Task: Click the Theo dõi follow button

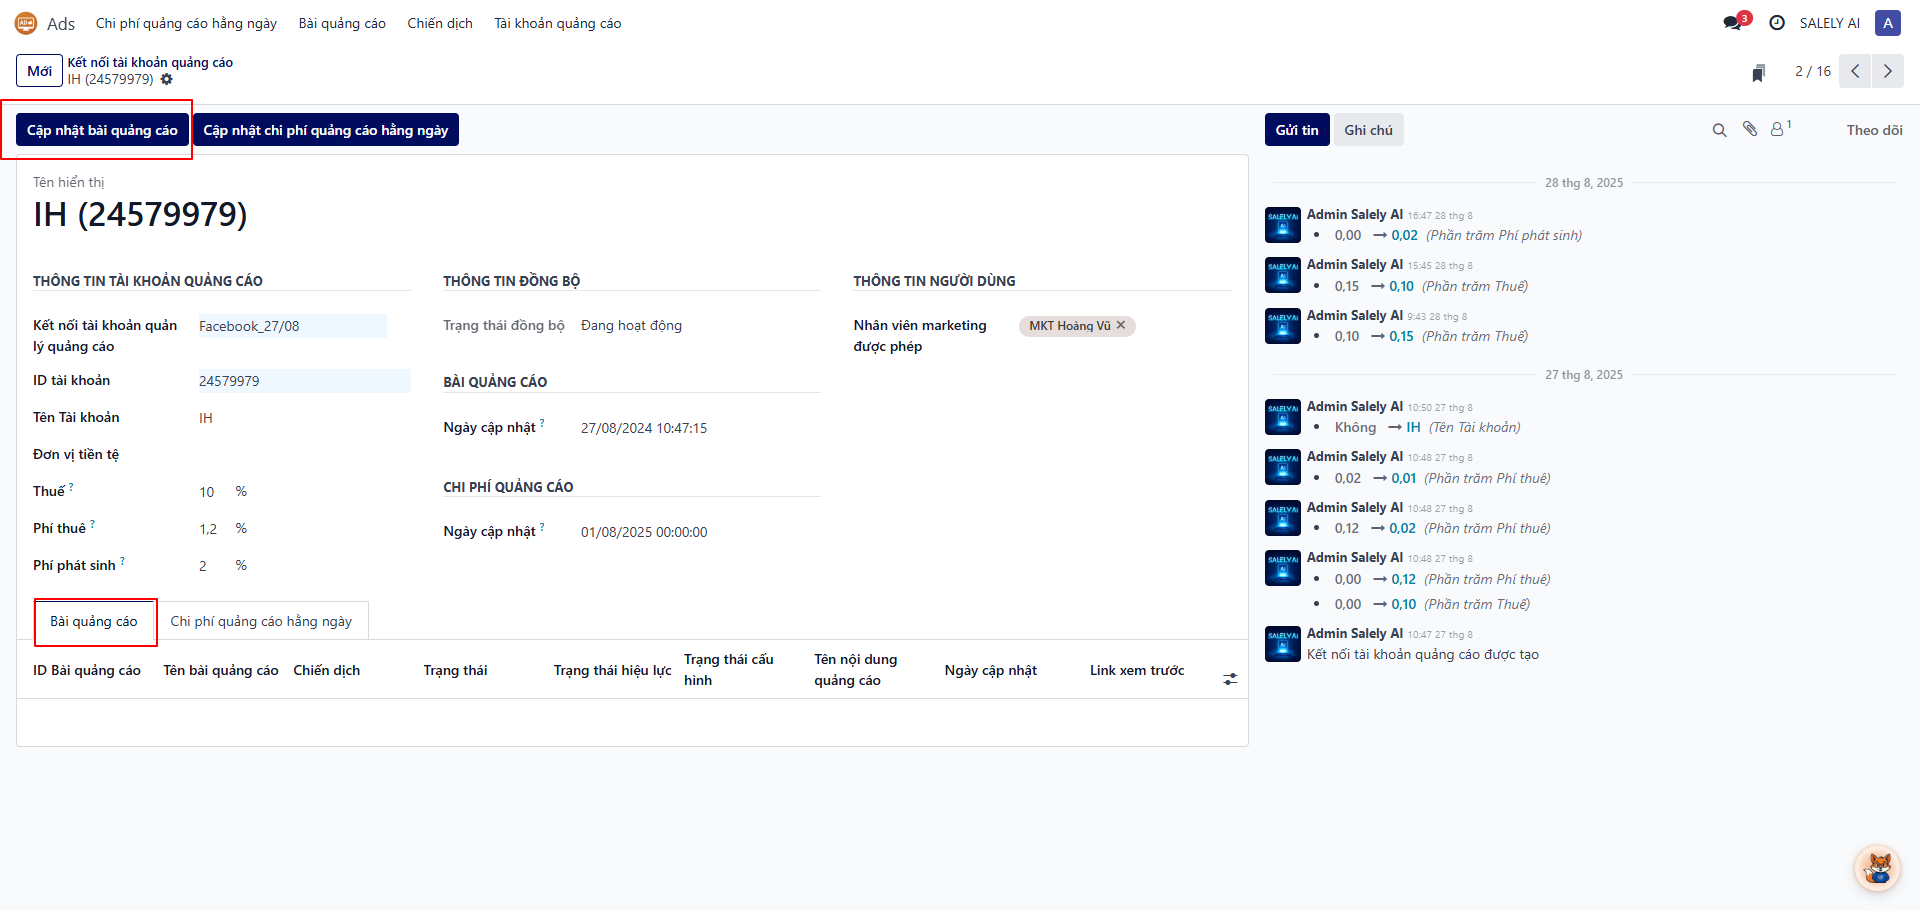Action: 1874,130
